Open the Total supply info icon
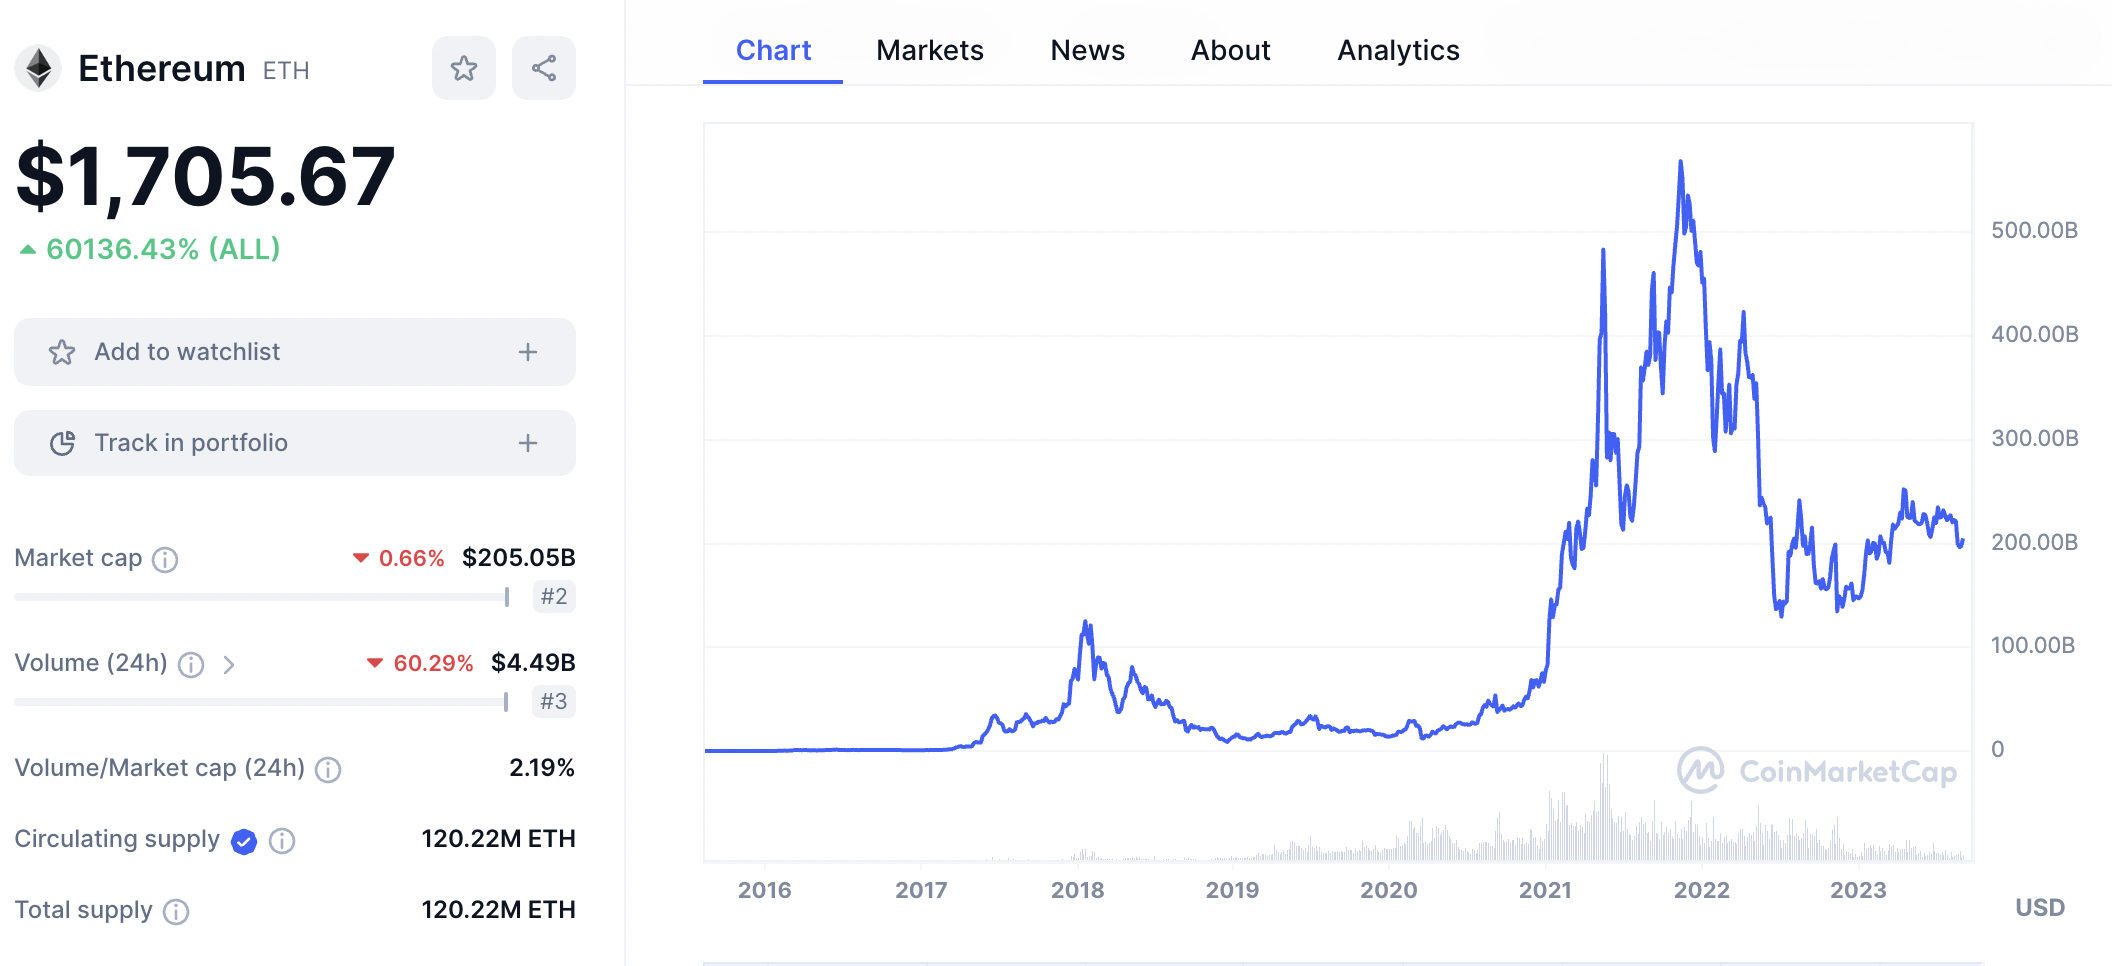This screenshot has width=2112, height=966. click(x=176, y=911)
